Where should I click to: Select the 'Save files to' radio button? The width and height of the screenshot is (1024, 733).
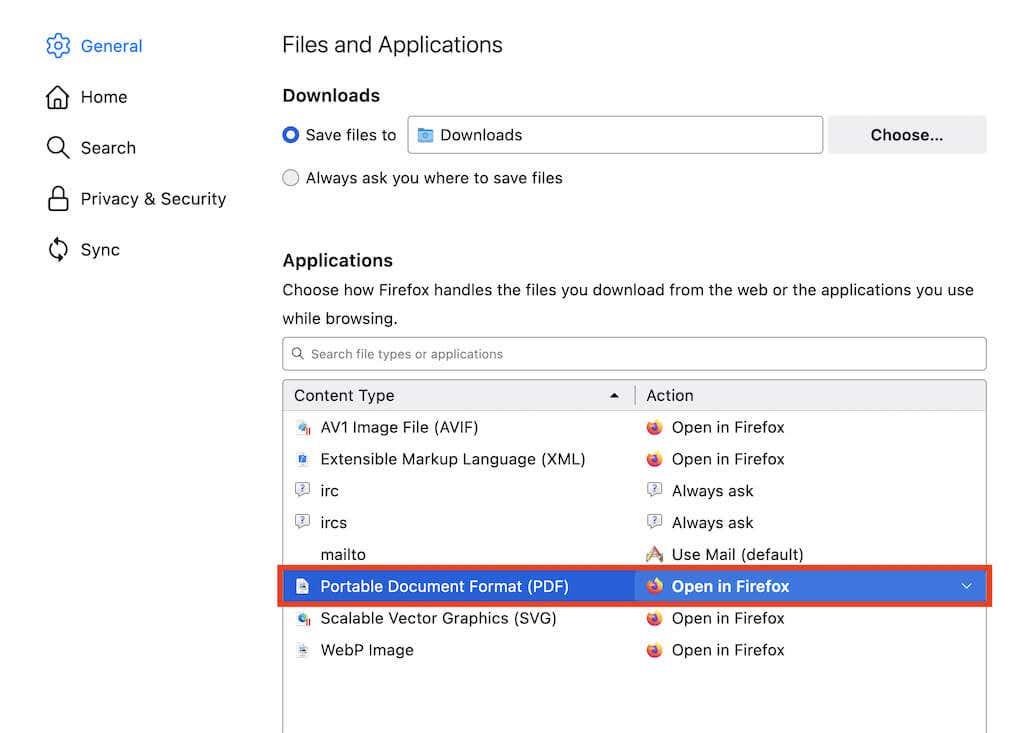click(x=291, y=135)
